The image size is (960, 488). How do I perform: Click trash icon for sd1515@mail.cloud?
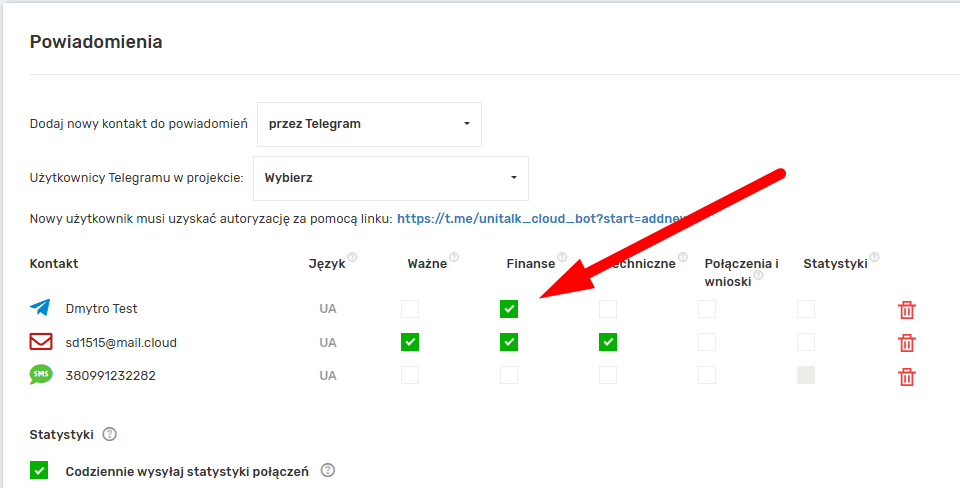(906, 343)
